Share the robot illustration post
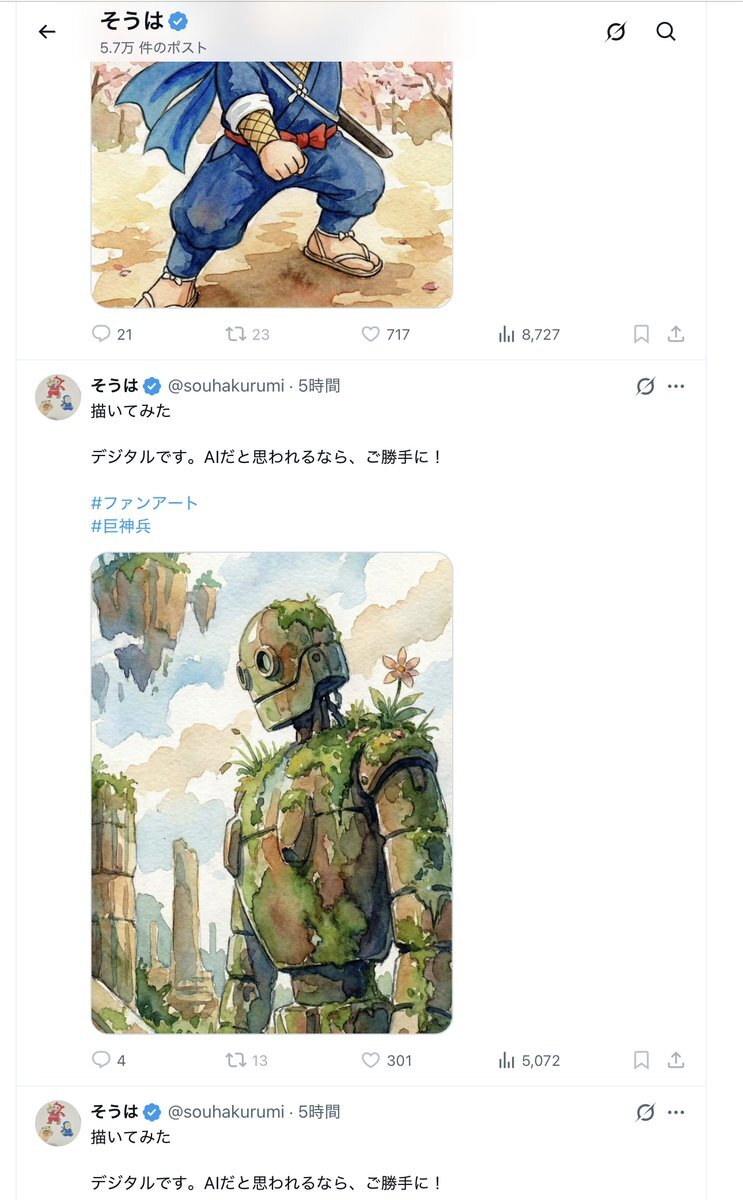 pos(676,1060)
